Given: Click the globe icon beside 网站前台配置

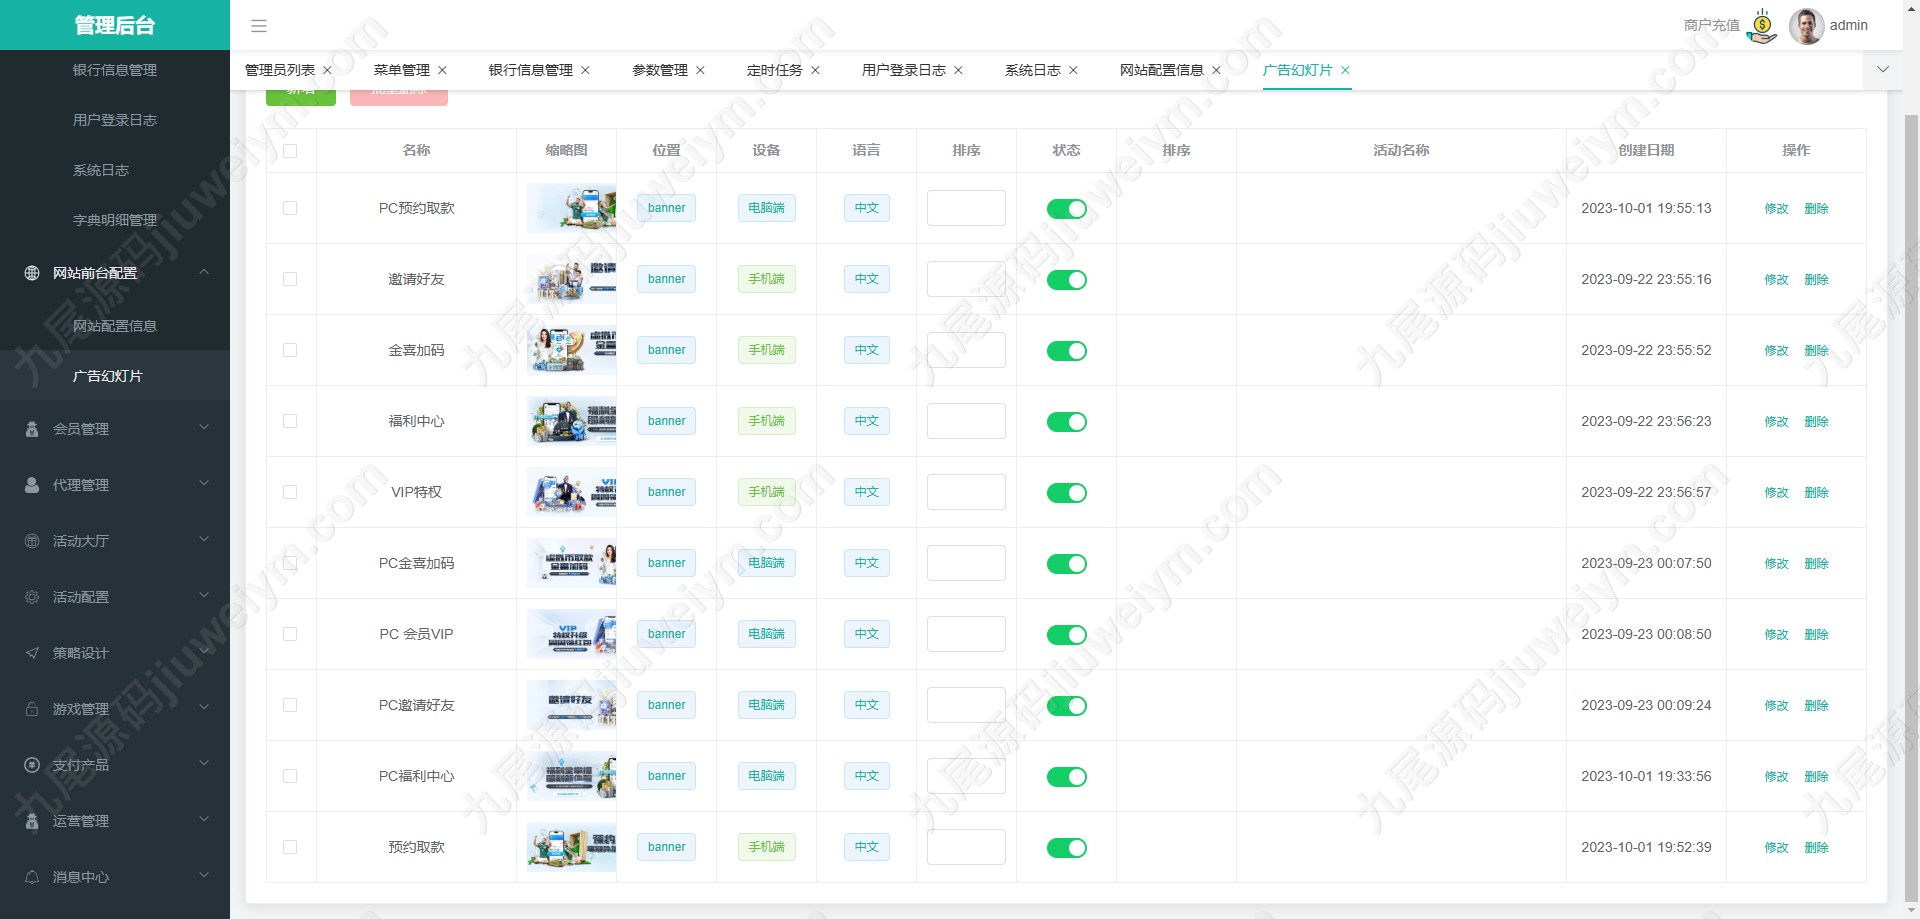Looking at the screenshot, I should pyautogui.click(x=32, y=273).
